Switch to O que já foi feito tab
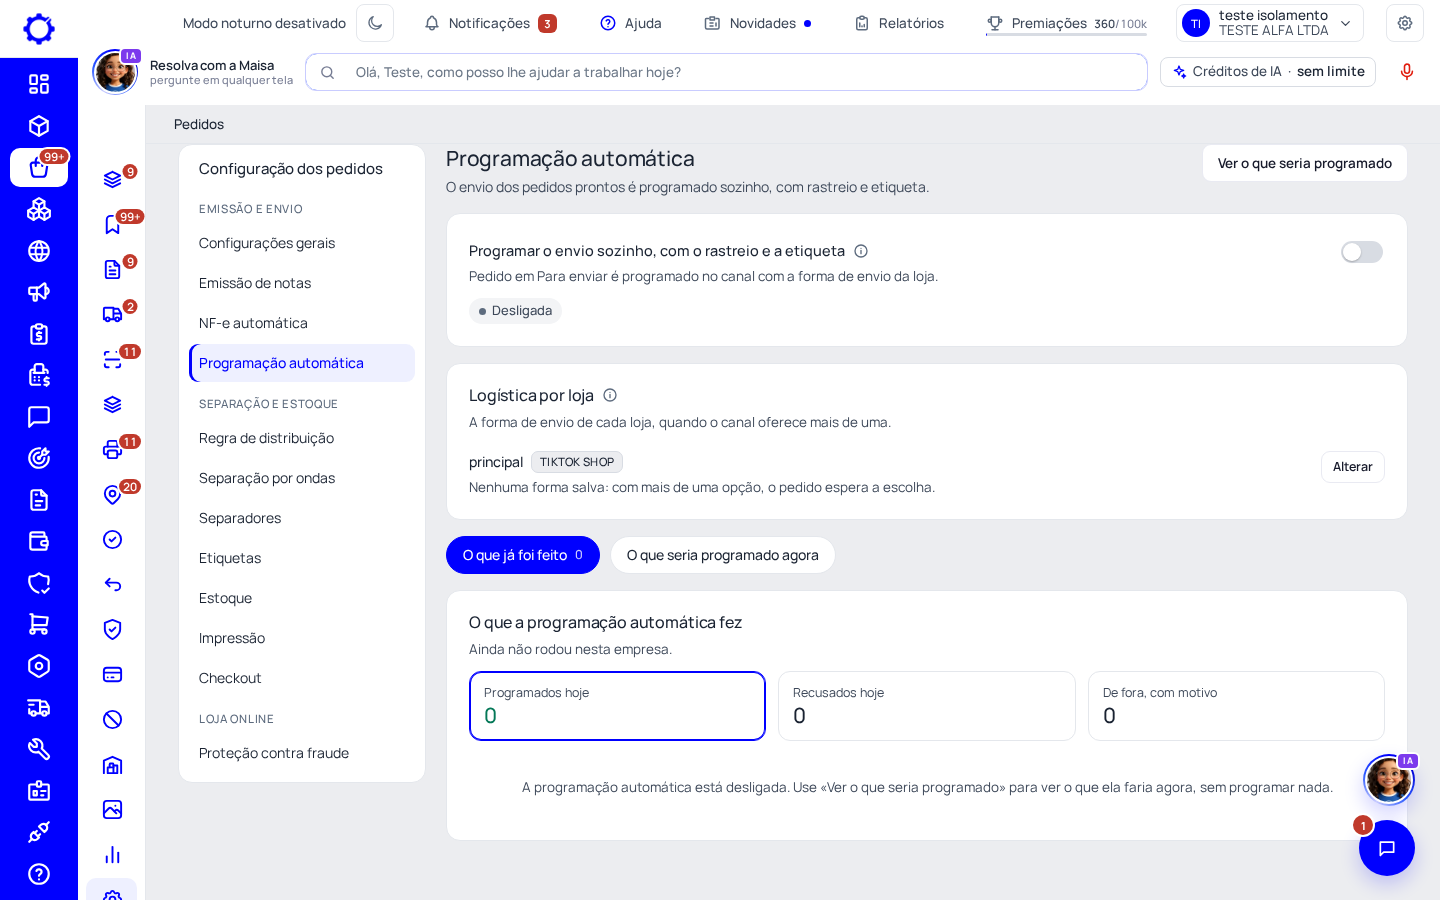The height and width of the screenshot is (900, 1440). (523, 555)
